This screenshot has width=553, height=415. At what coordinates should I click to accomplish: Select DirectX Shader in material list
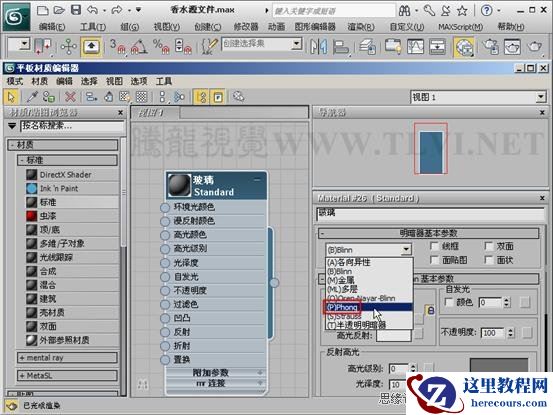(x=72, y=175)
